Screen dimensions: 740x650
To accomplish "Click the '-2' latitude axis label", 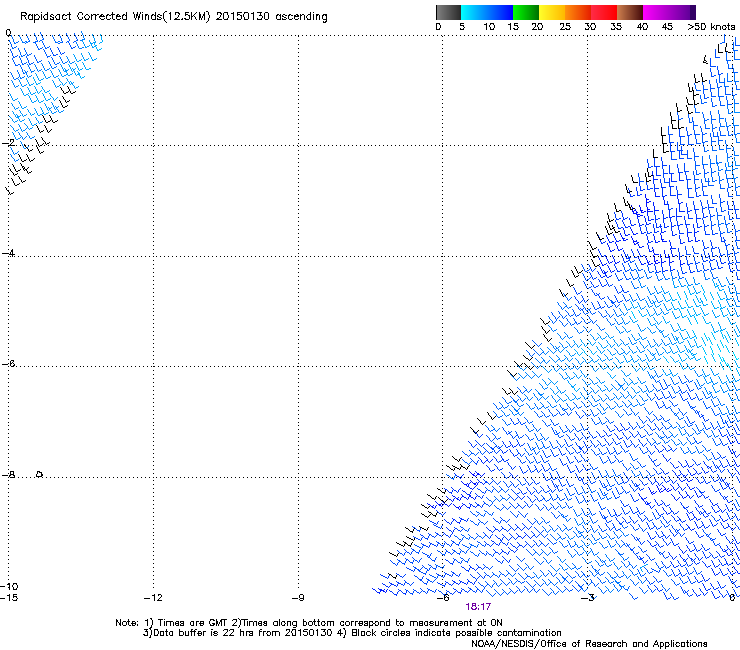I will 8,143.
